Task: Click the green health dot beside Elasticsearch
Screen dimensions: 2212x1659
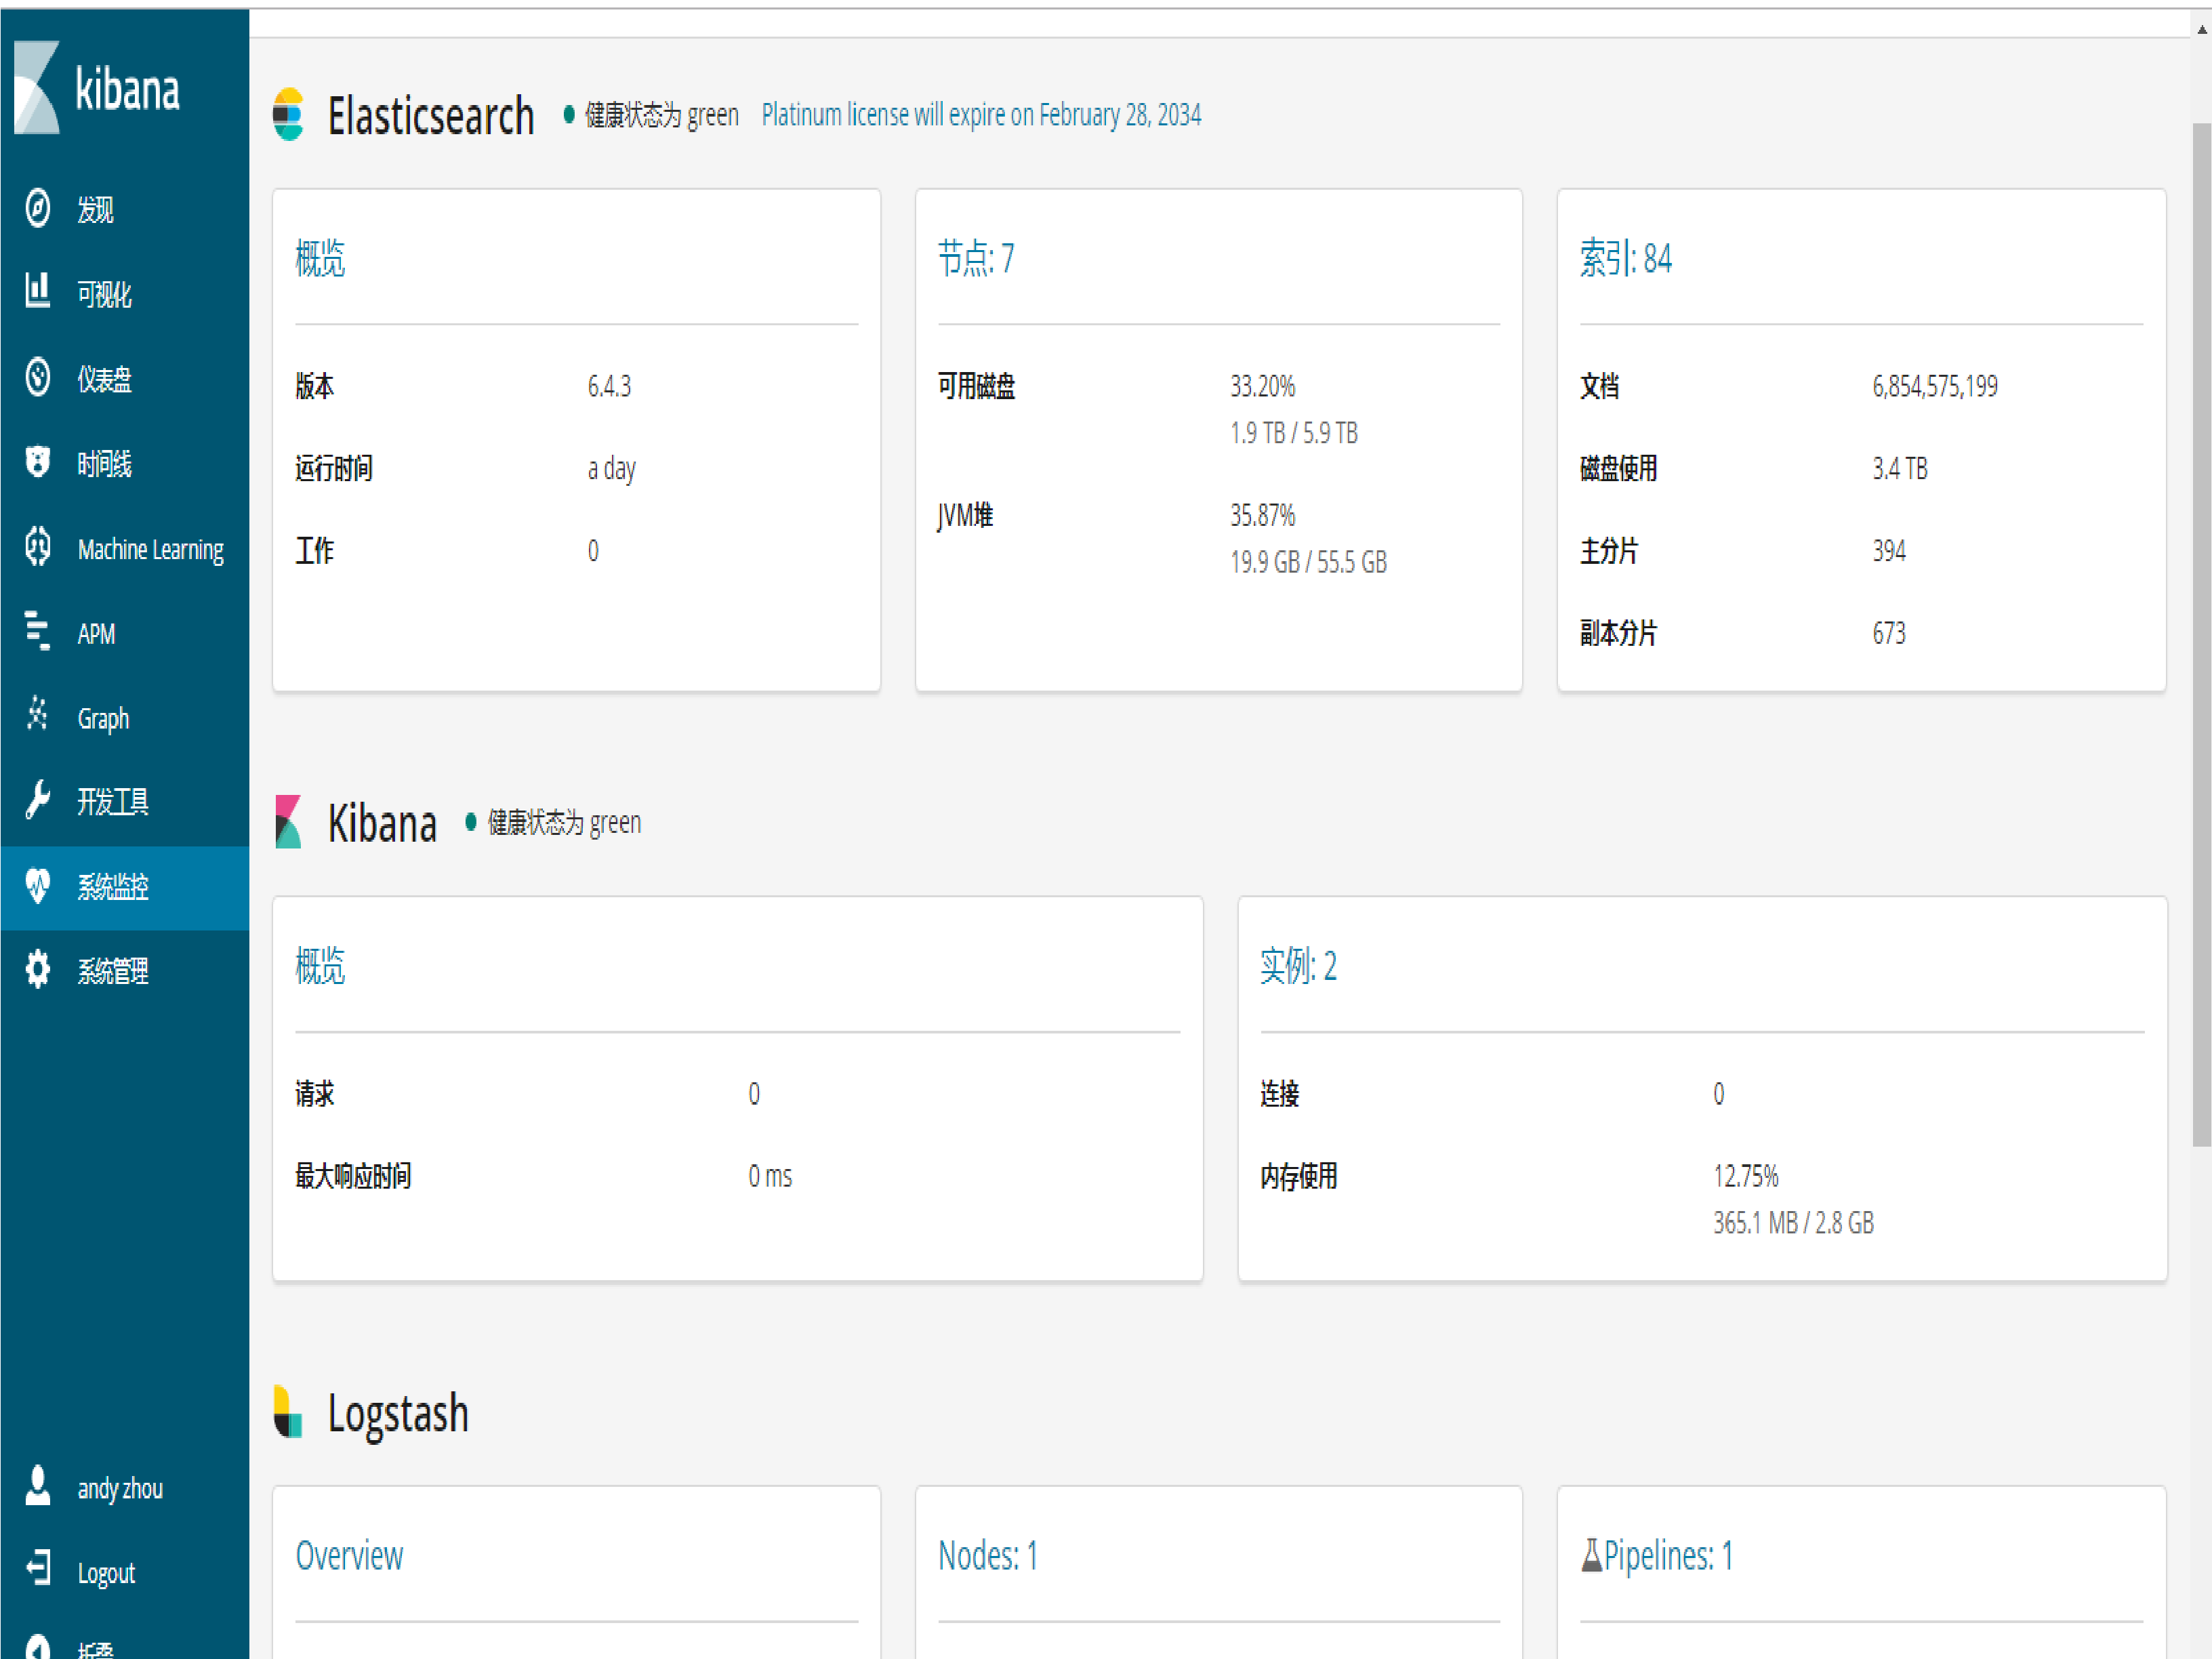Action: coord(569,114)
